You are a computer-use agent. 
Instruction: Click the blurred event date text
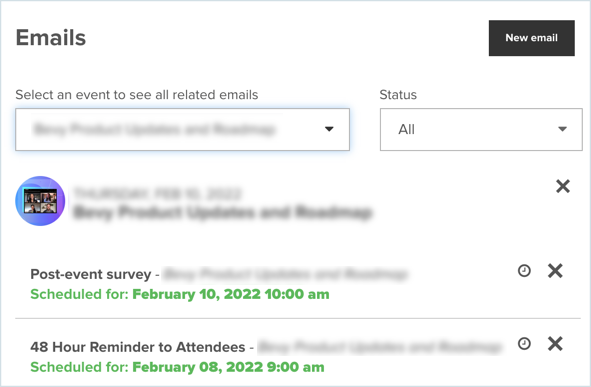point(157,193)
